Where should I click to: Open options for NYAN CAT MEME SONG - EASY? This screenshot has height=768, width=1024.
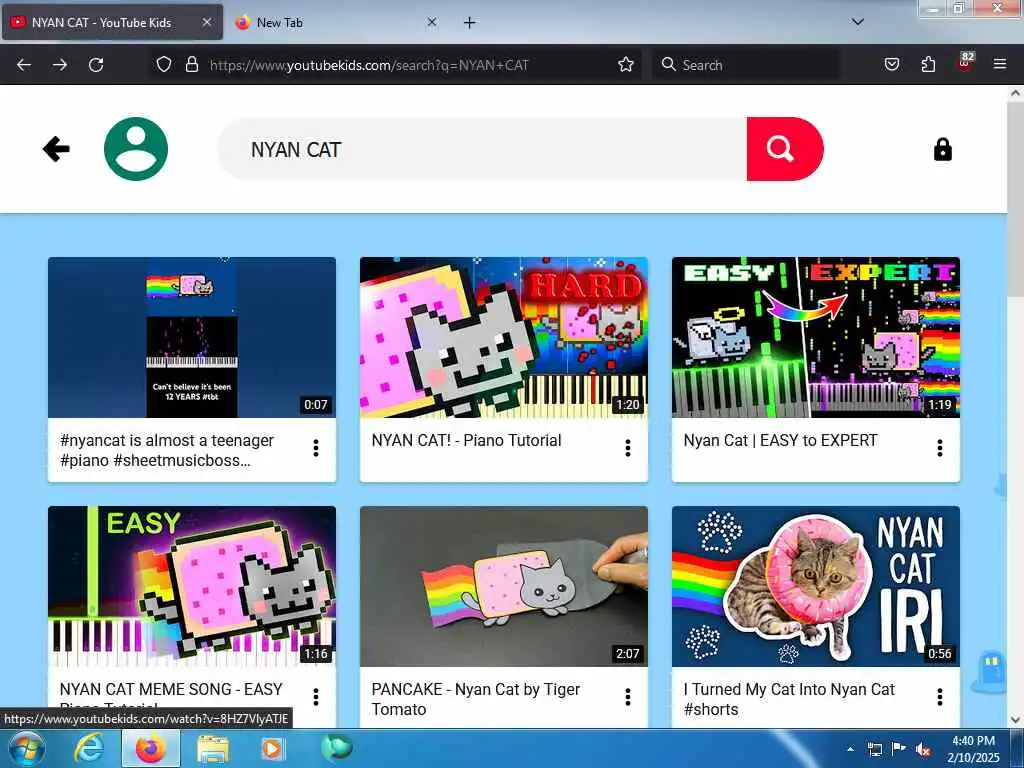pyautogui.click(x=315, y=697)
